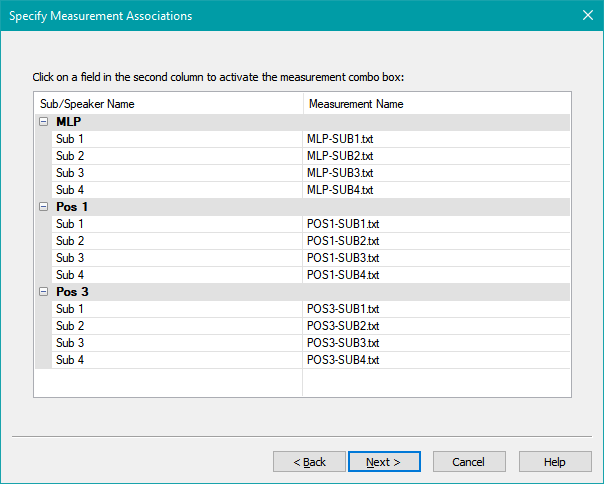Open the POS3-SUB2.txt measurement cell
Screen dimensions: 604x484
(x=436, y=326)
